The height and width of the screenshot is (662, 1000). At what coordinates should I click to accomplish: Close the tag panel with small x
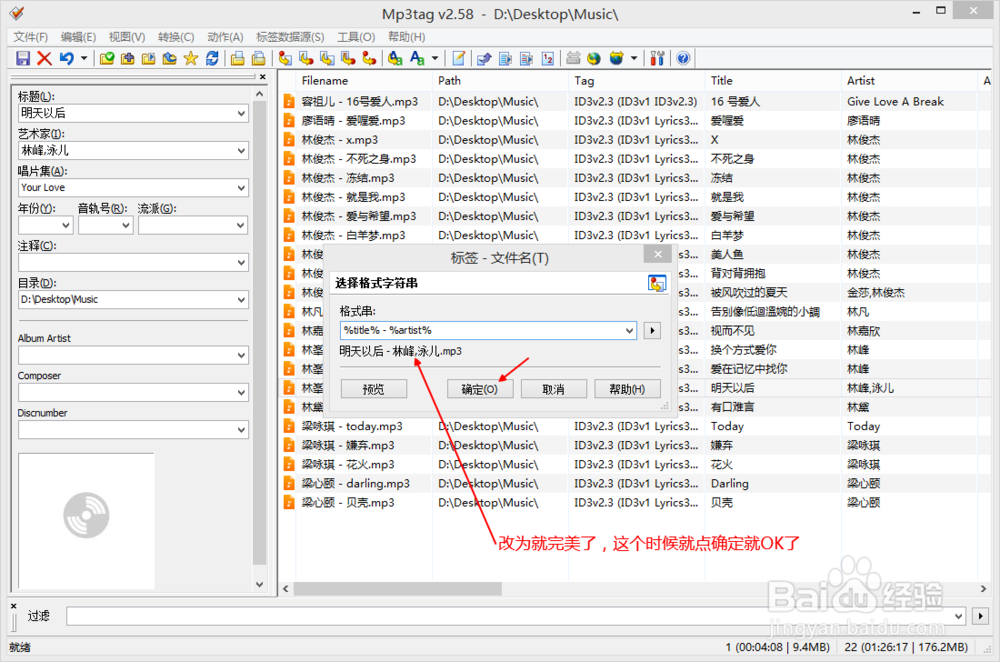[x=263, y=77]
